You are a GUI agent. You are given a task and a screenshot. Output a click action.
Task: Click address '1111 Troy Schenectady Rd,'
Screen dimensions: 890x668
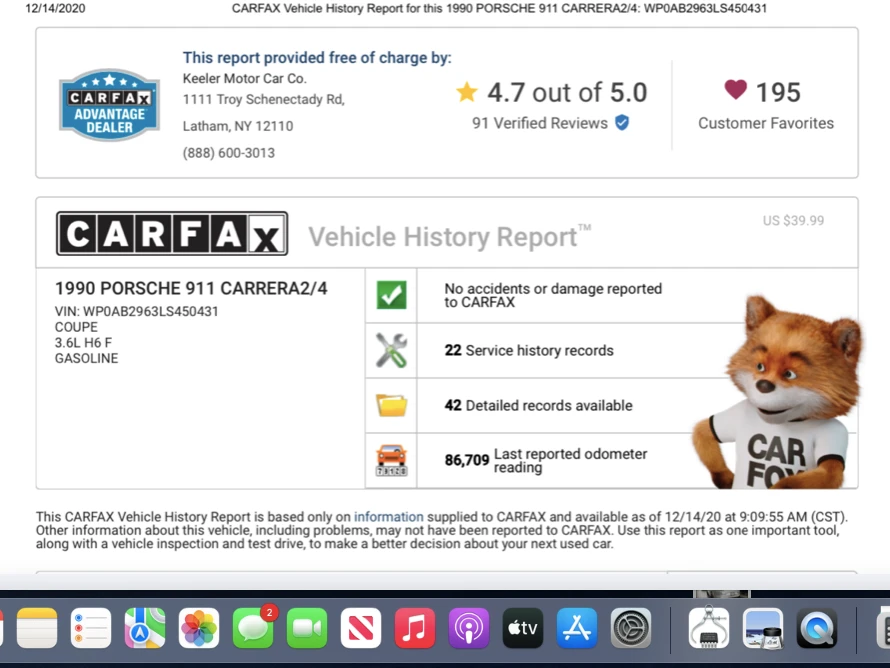click(263, 99)
